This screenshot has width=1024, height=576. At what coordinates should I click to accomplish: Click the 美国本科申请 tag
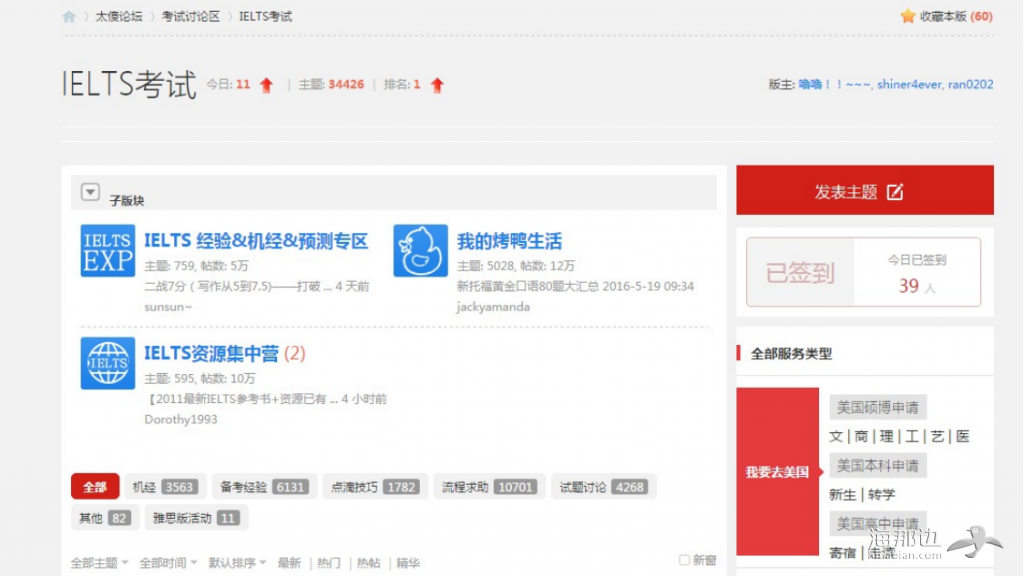point(878,466)
